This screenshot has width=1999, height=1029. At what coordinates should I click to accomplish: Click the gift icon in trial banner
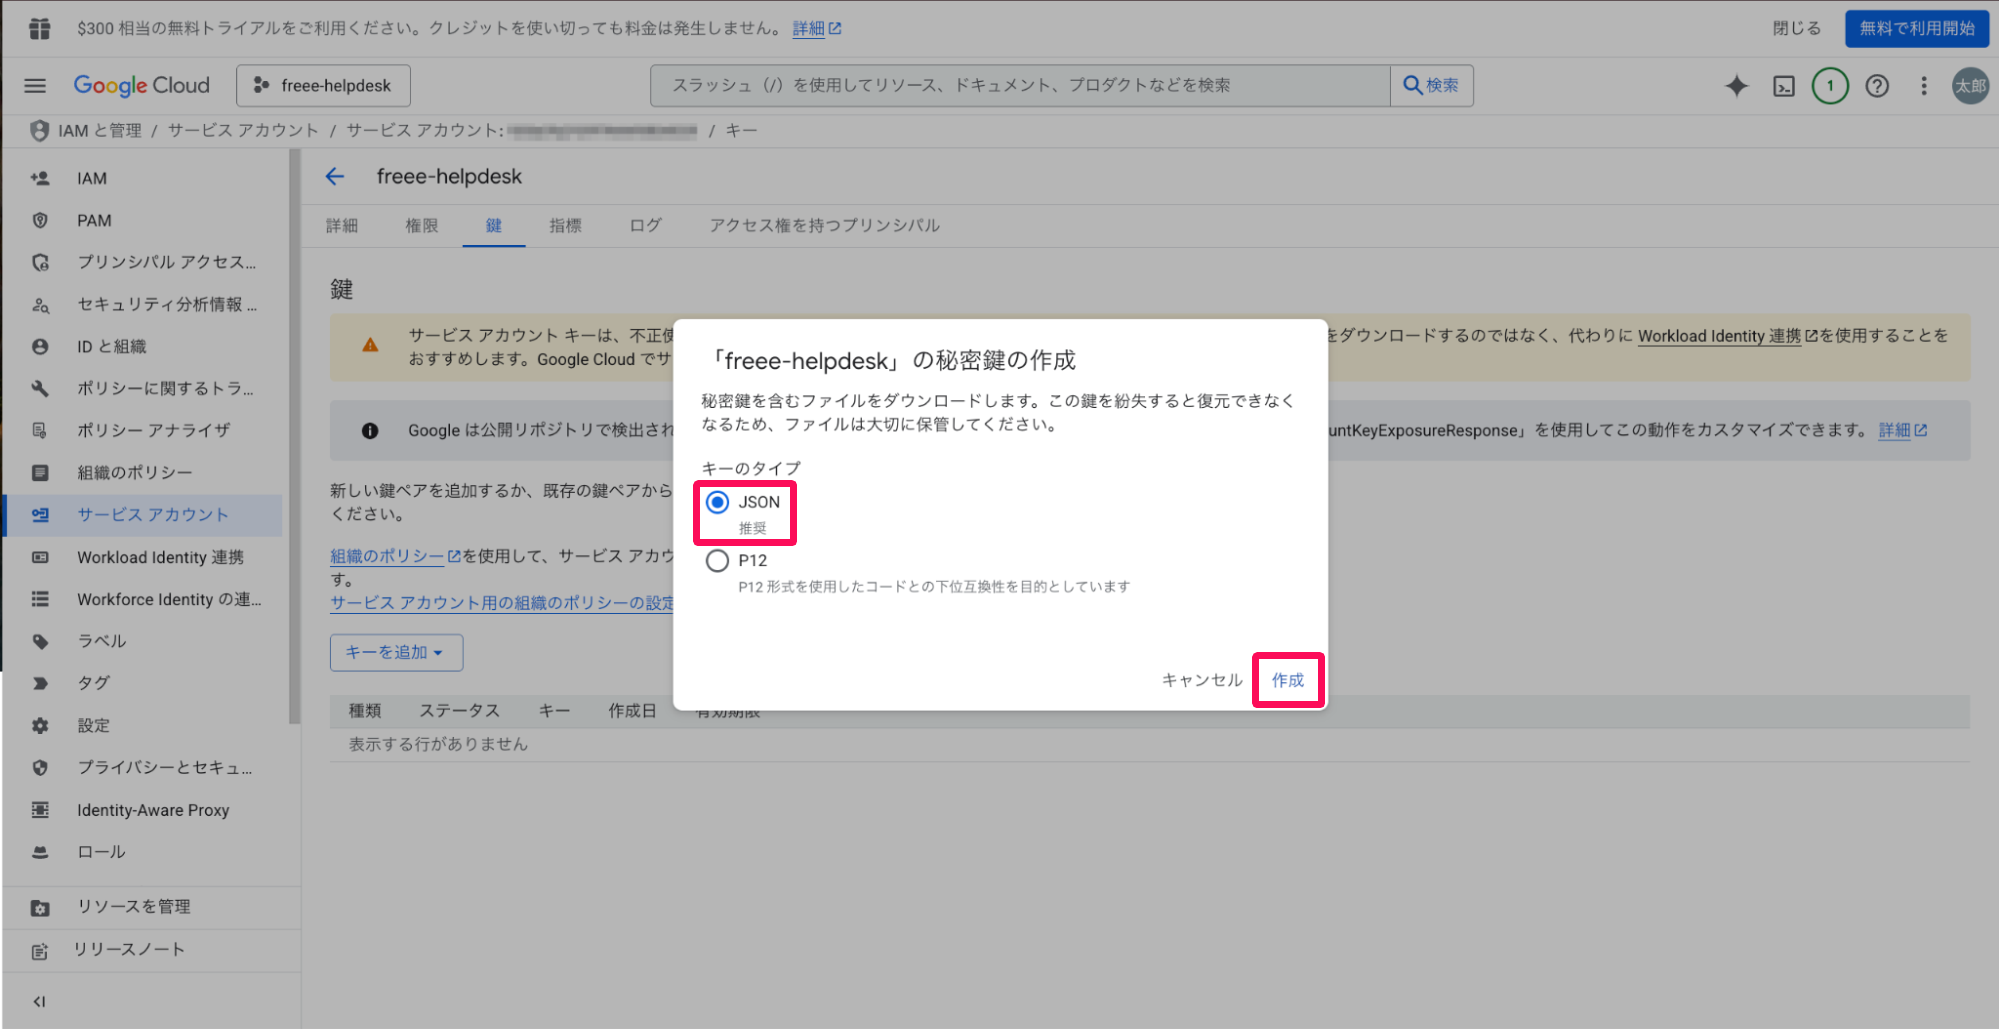(39, 29)
